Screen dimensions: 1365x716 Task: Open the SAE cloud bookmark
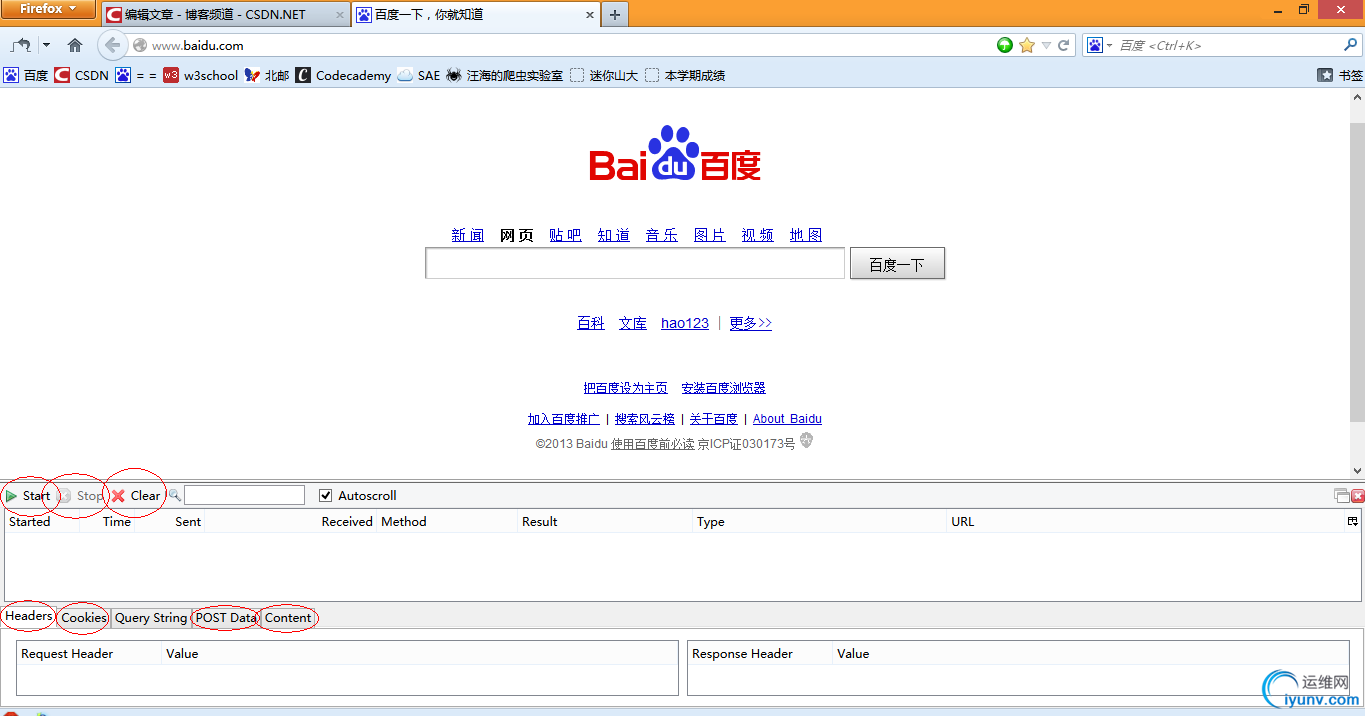(x=418, y=75)
